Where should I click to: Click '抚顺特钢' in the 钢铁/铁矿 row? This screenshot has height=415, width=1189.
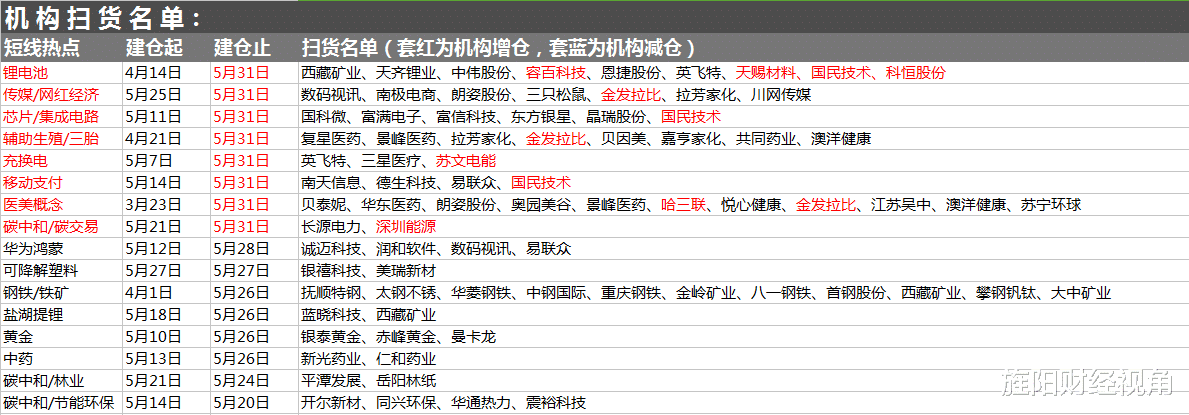[x=331, y=294]
